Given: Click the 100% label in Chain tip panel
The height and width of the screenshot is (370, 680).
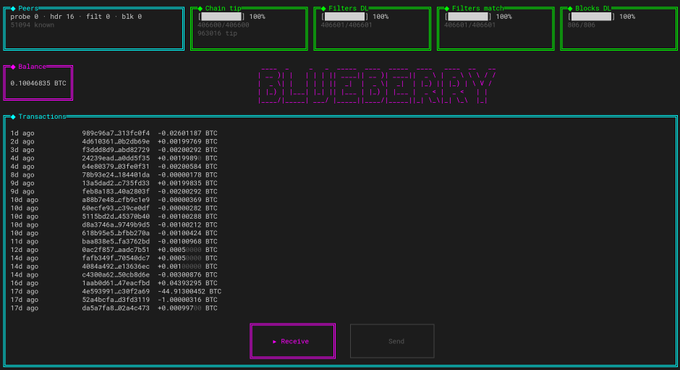Looking at the screenshot, I should tap(257, 16).
